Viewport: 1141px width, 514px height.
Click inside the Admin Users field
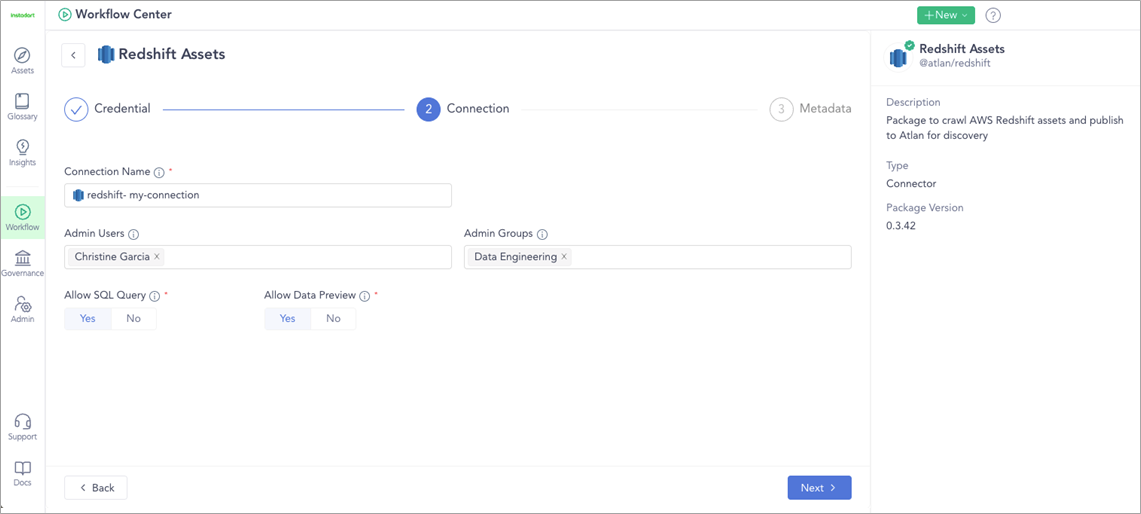(x=258, y=257)
